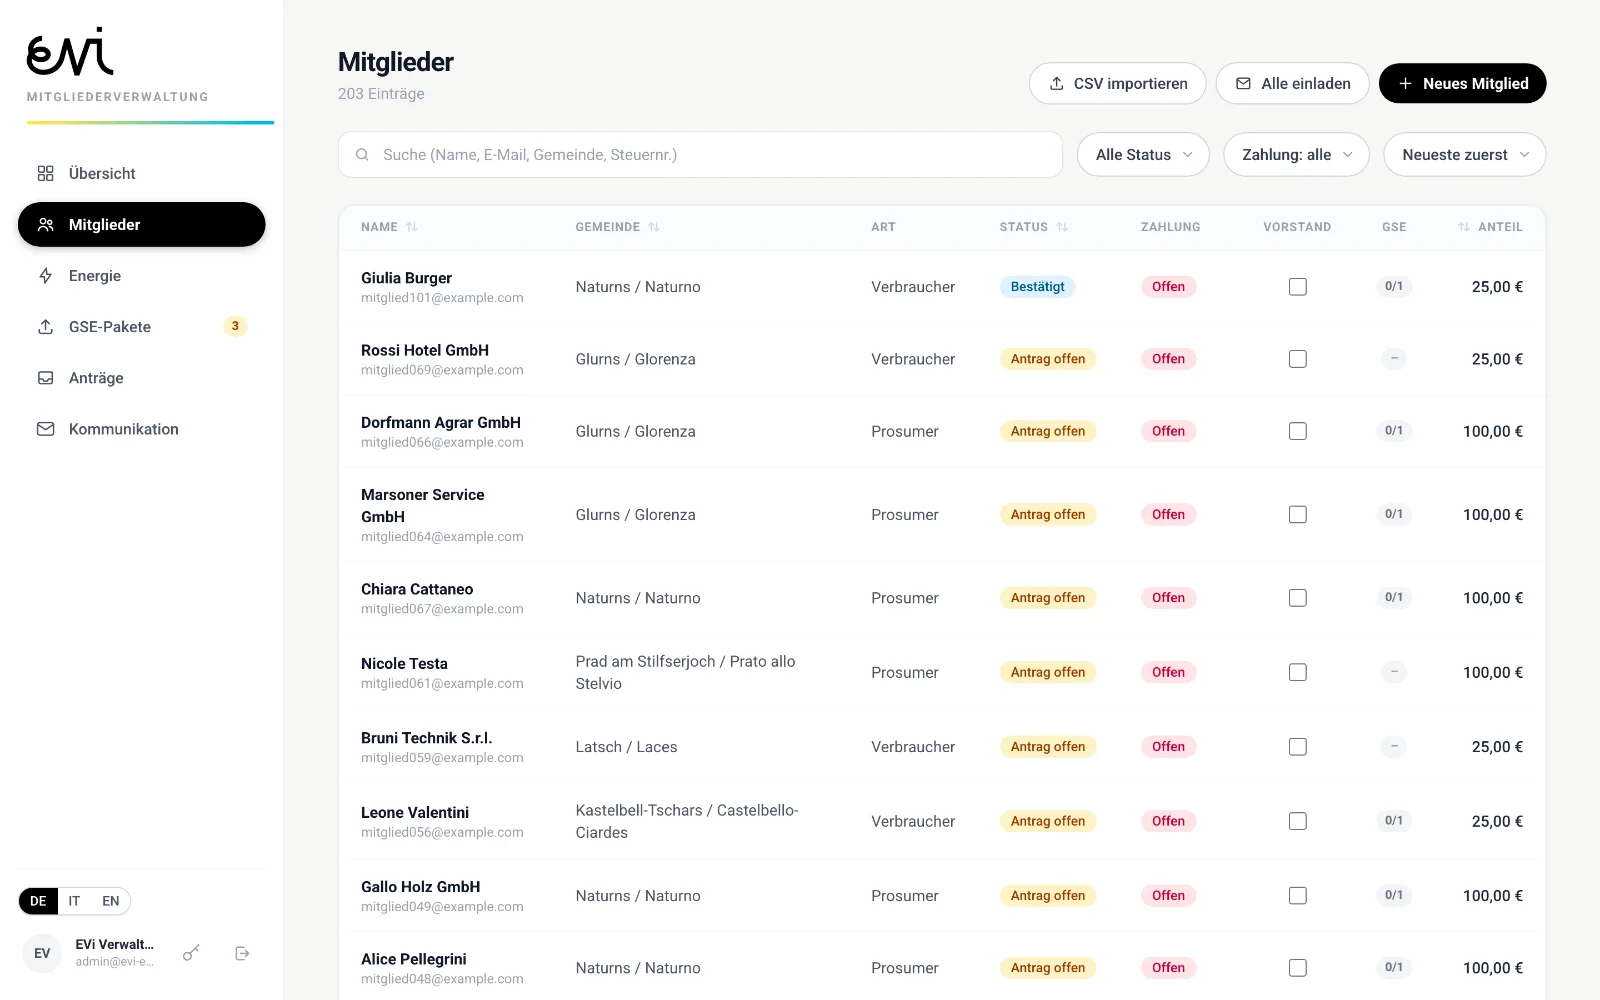Click Neues Mitglied button
The image size is (1600, 1000).
(x=1463, y=84)
